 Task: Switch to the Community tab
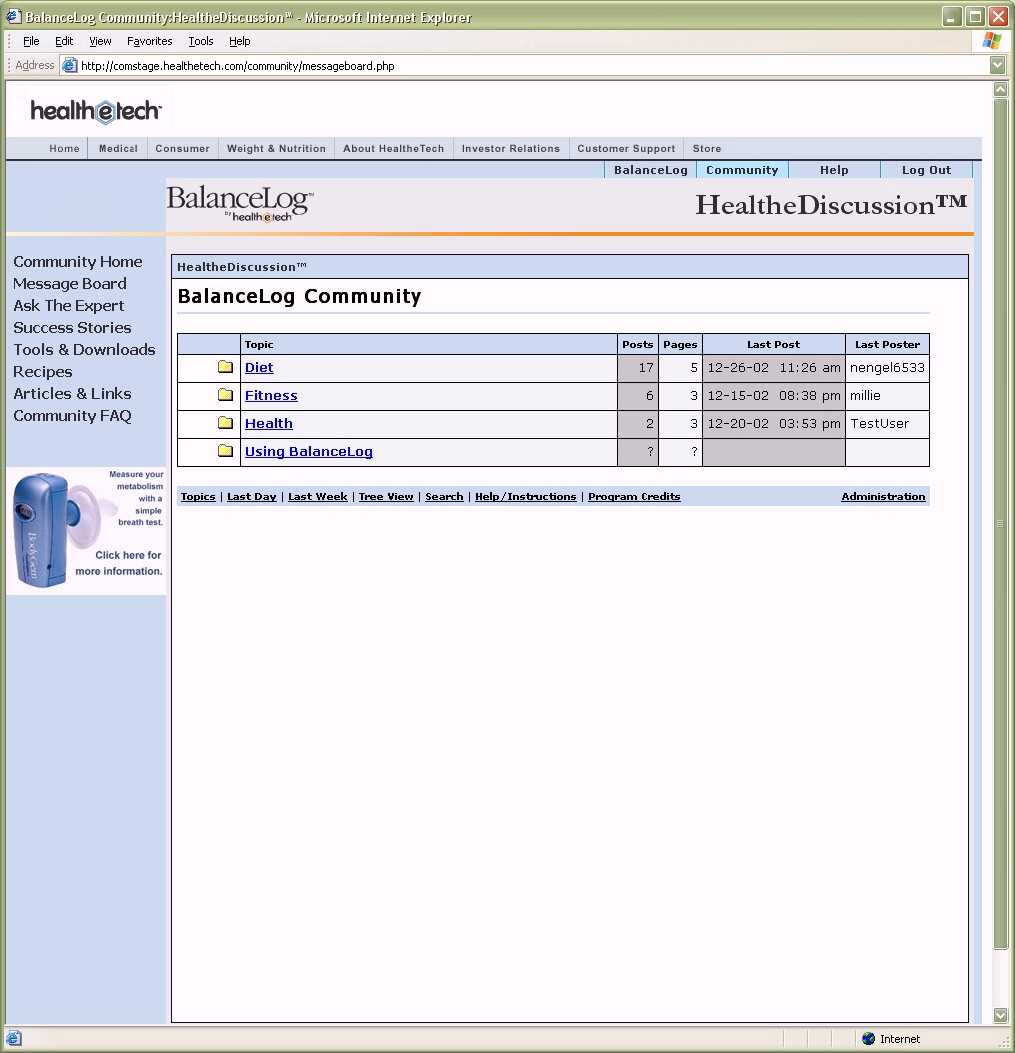point(742,170)
